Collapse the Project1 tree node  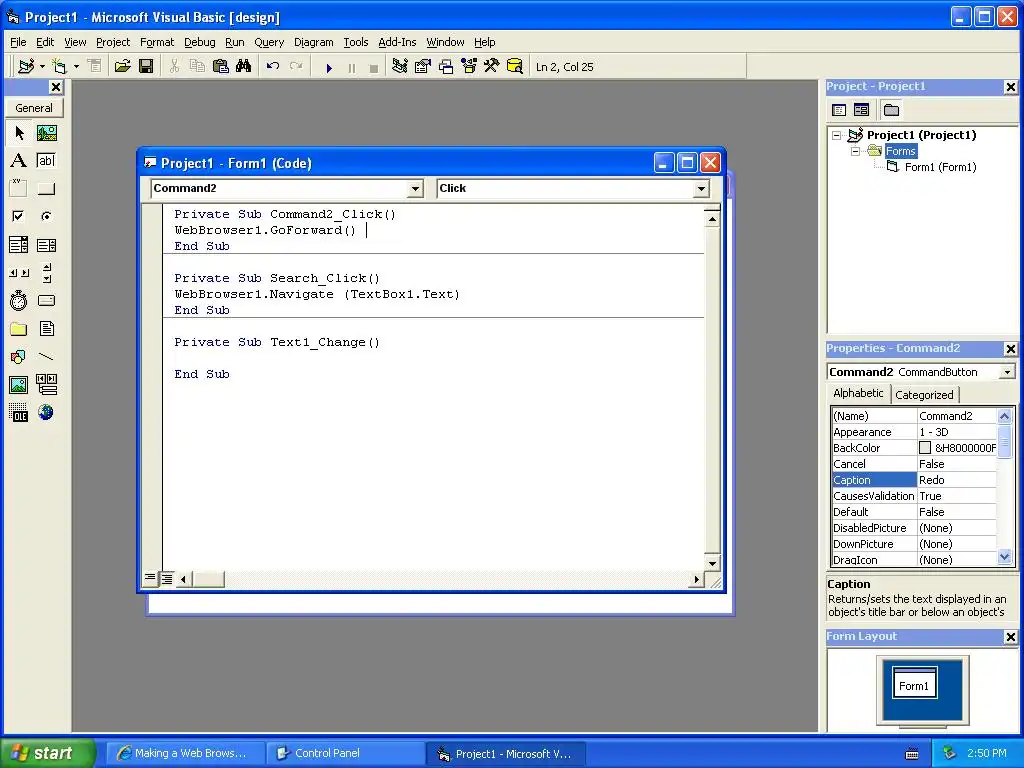click(836, 135)
